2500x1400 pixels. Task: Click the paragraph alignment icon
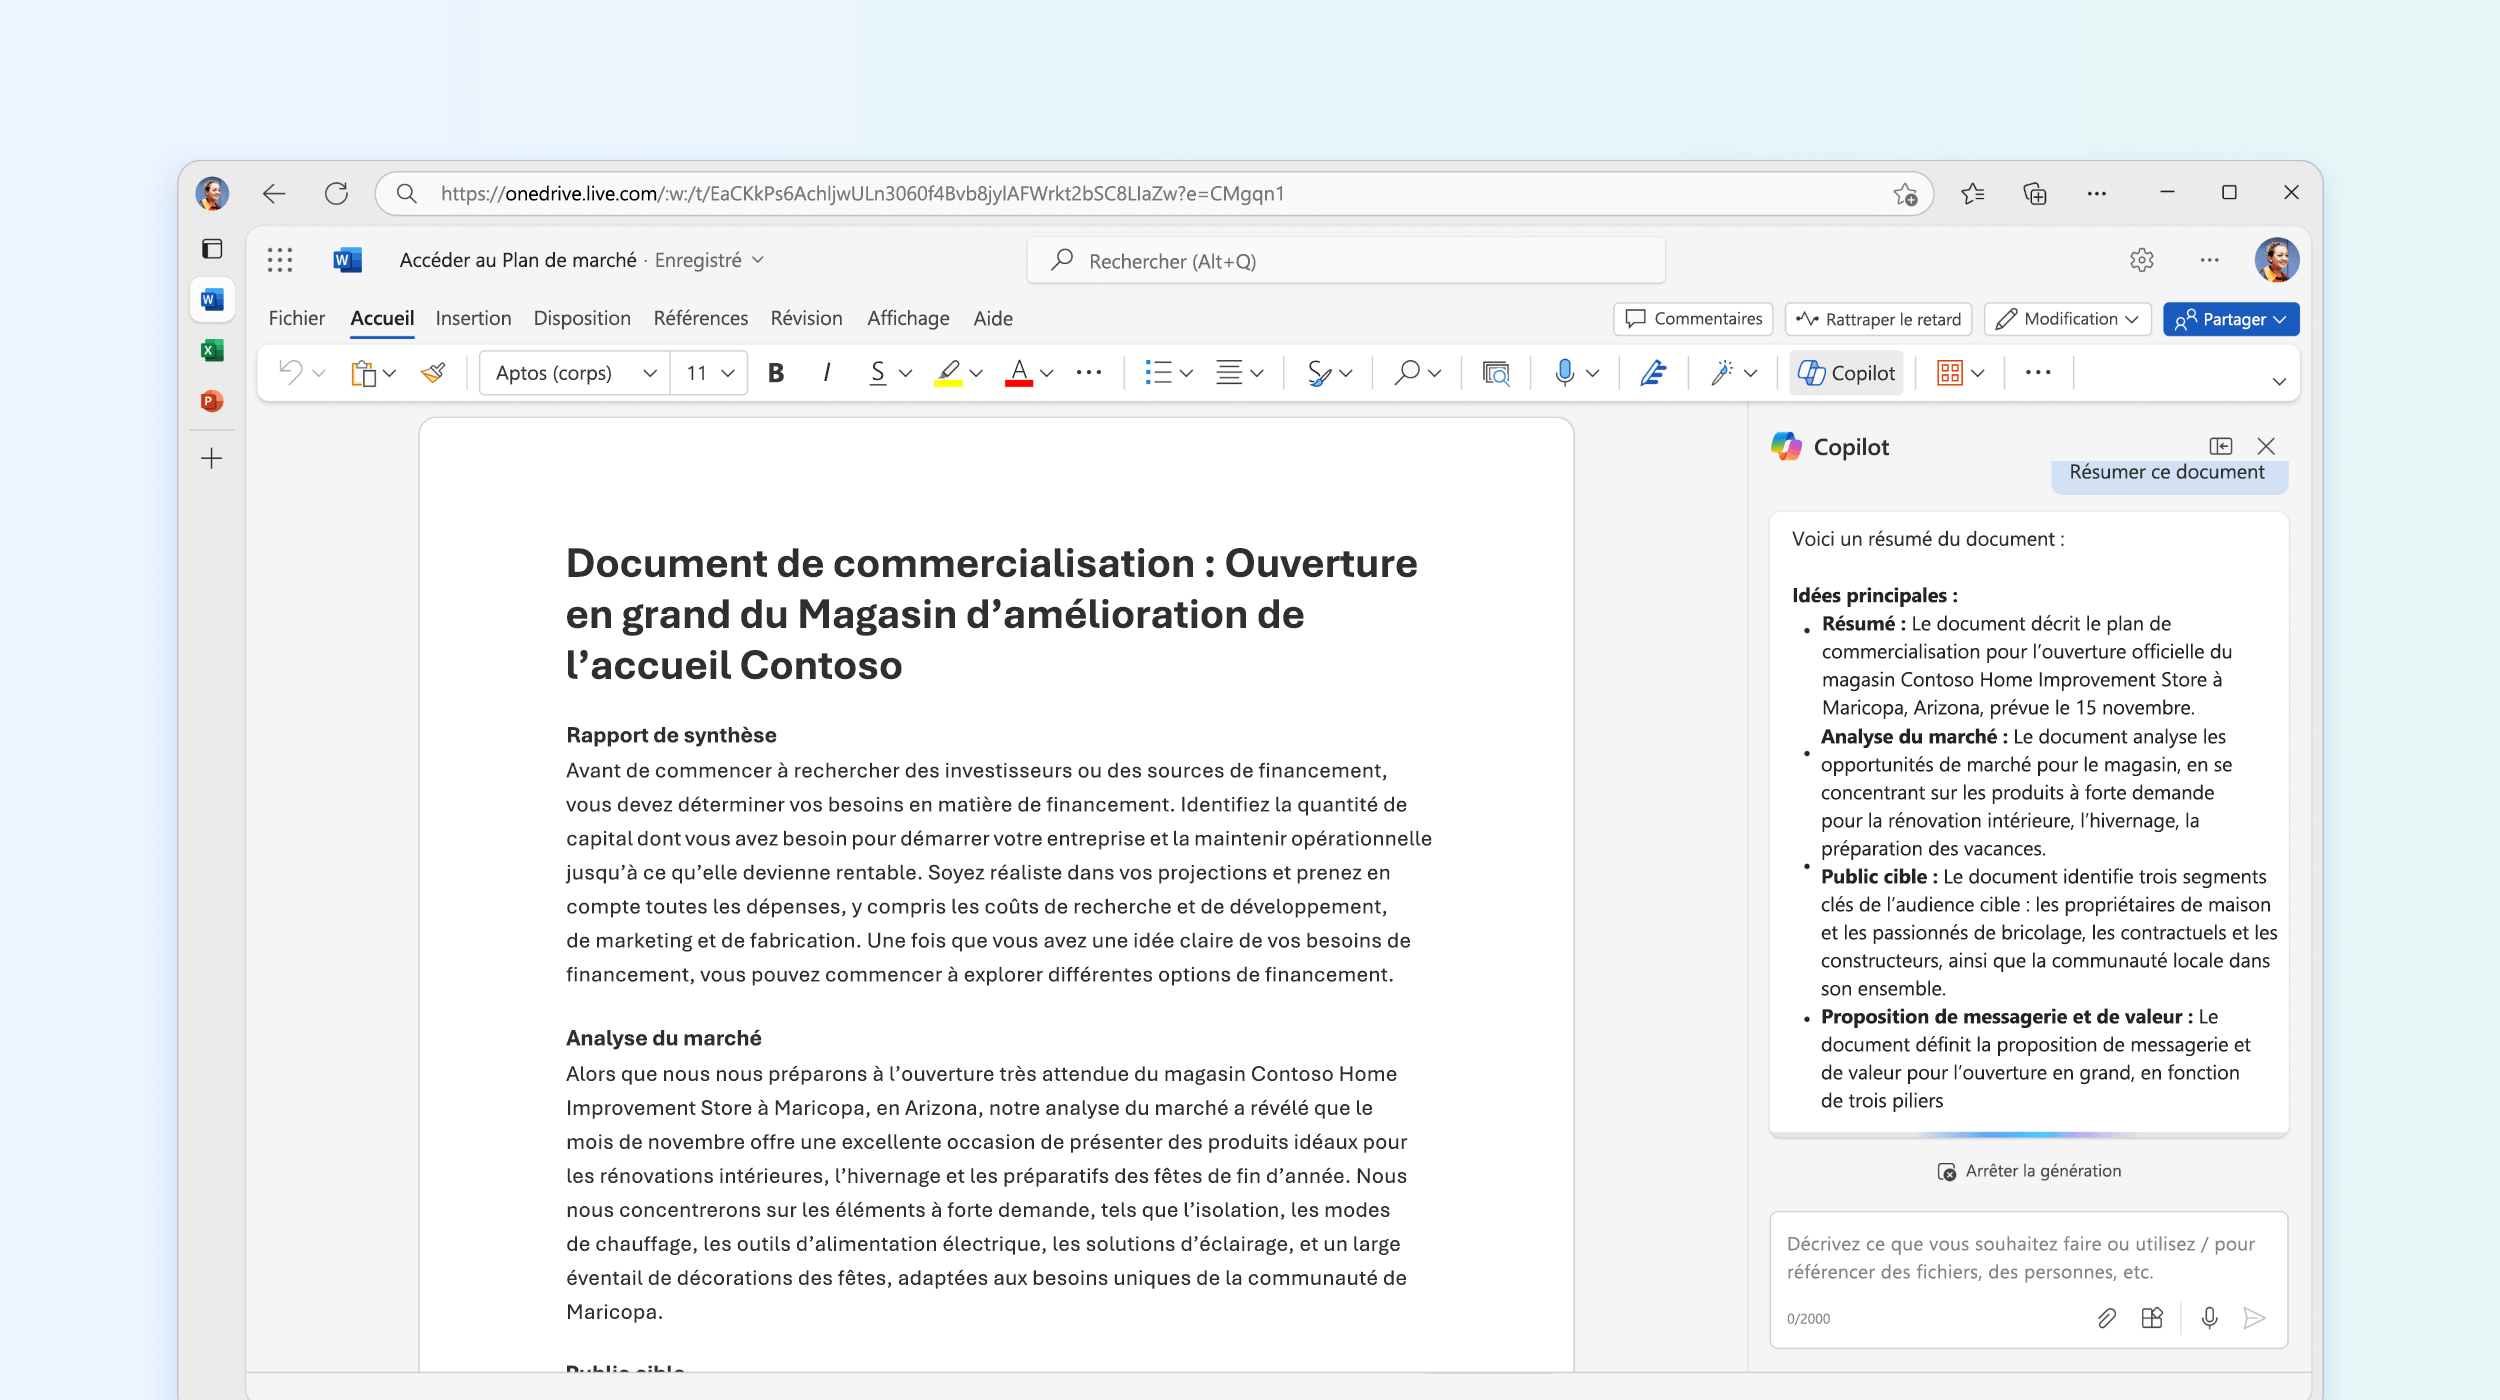(1229, 373)
